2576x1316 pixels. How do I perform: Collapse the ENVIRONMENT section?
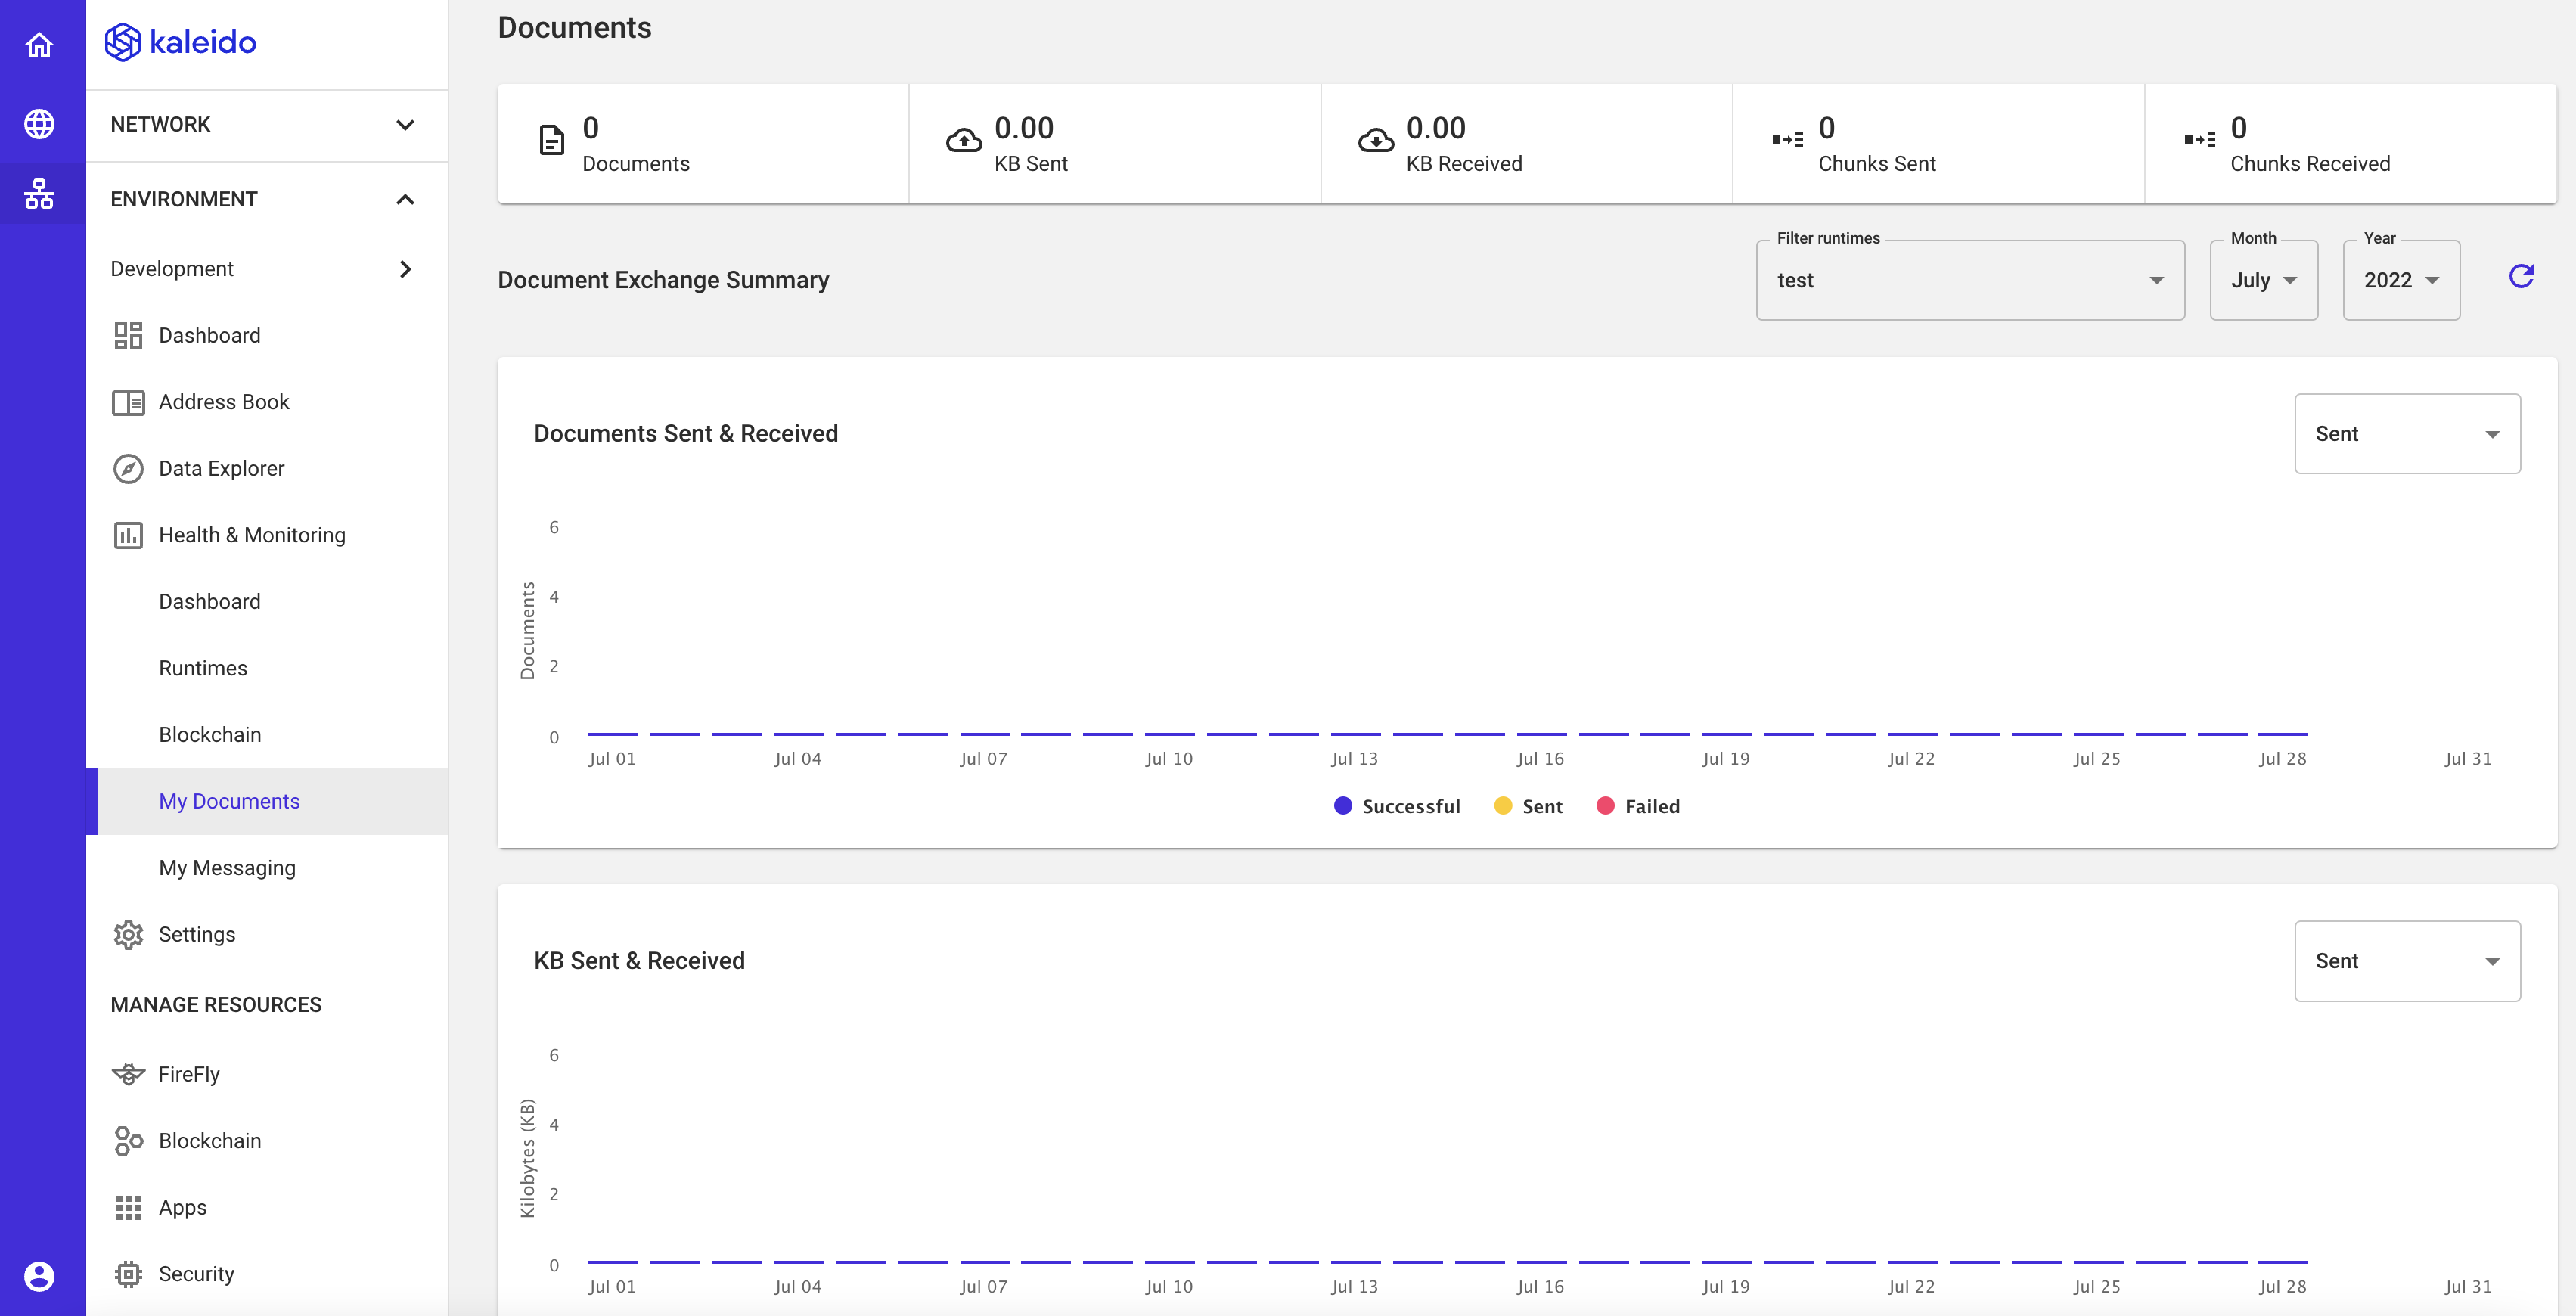point(267,199)
